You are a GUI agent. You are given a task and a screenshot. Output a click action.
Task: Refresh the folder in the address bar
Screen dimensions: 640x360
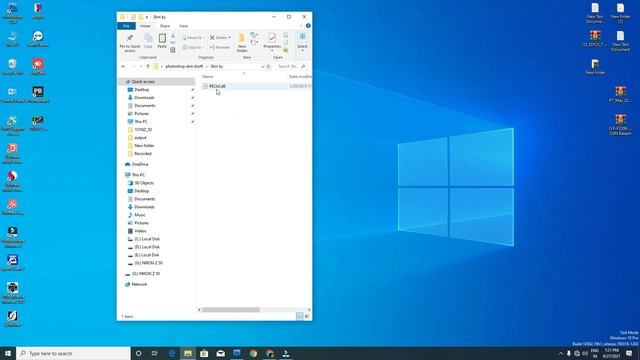coord(269,66)
